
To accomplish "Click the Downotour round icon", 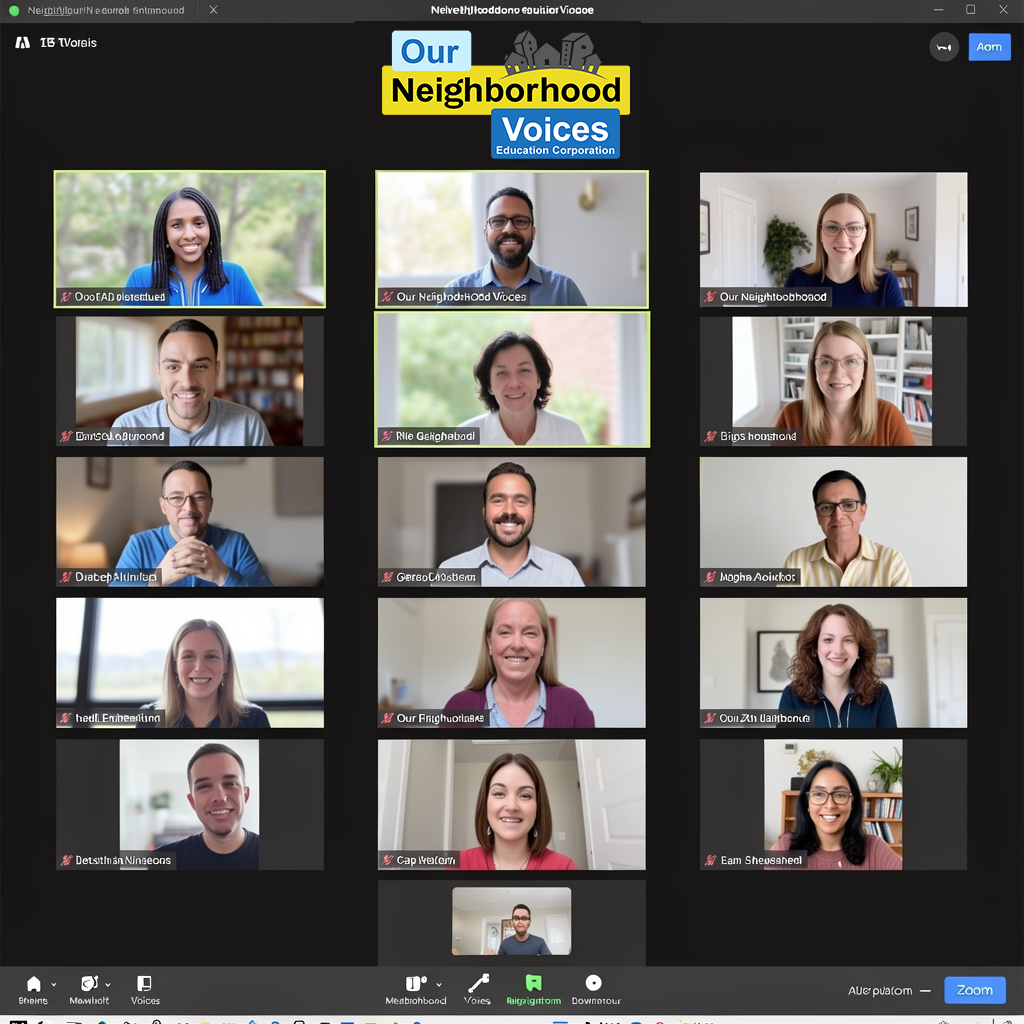I will 593,983.
